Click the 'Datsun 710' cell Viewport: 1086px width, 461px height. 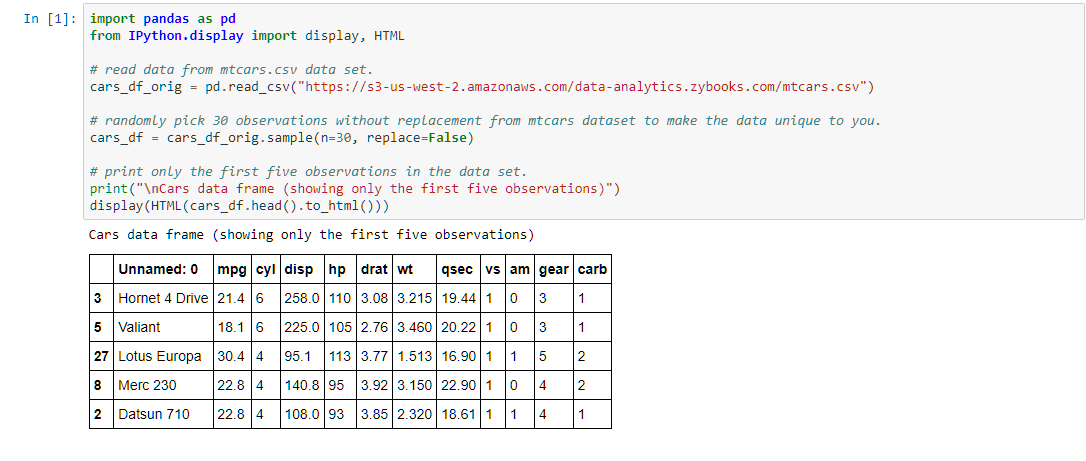click(x=163, y=415)
